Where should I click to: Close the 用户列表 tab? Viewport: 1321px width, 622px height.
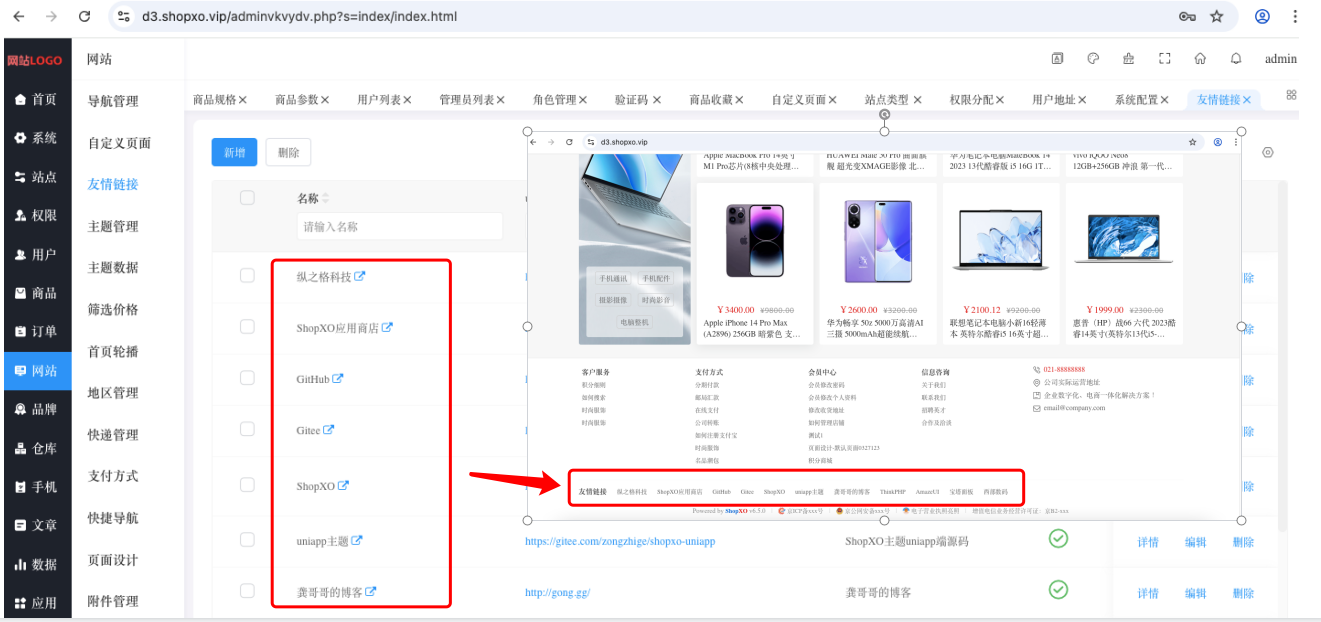[x=407, y=100]
